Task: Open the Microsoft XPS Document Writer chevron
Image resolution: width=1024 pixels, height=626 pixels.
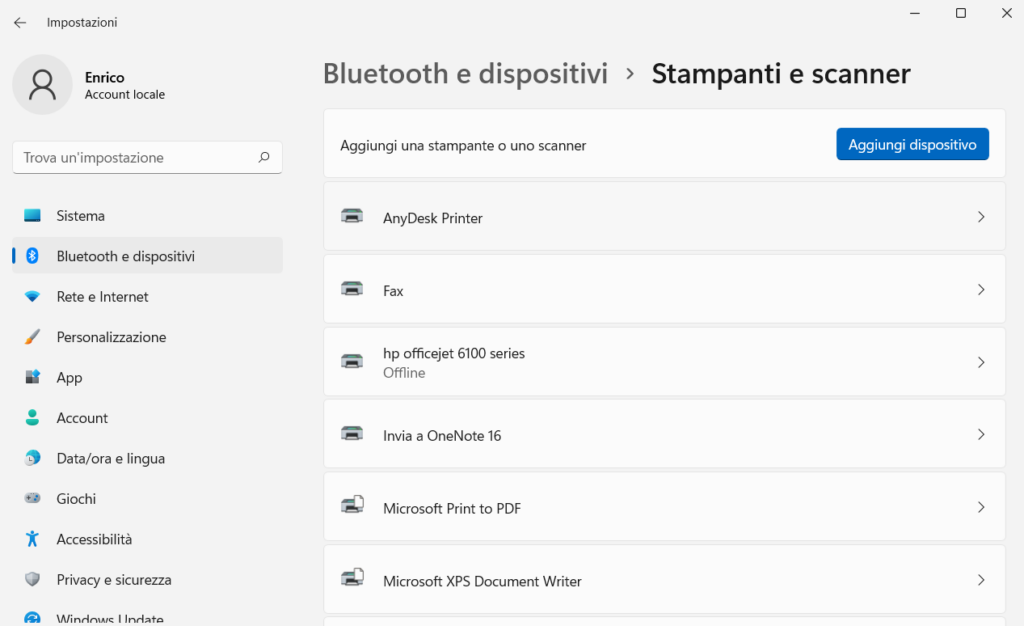Action: tap(981, 580)
